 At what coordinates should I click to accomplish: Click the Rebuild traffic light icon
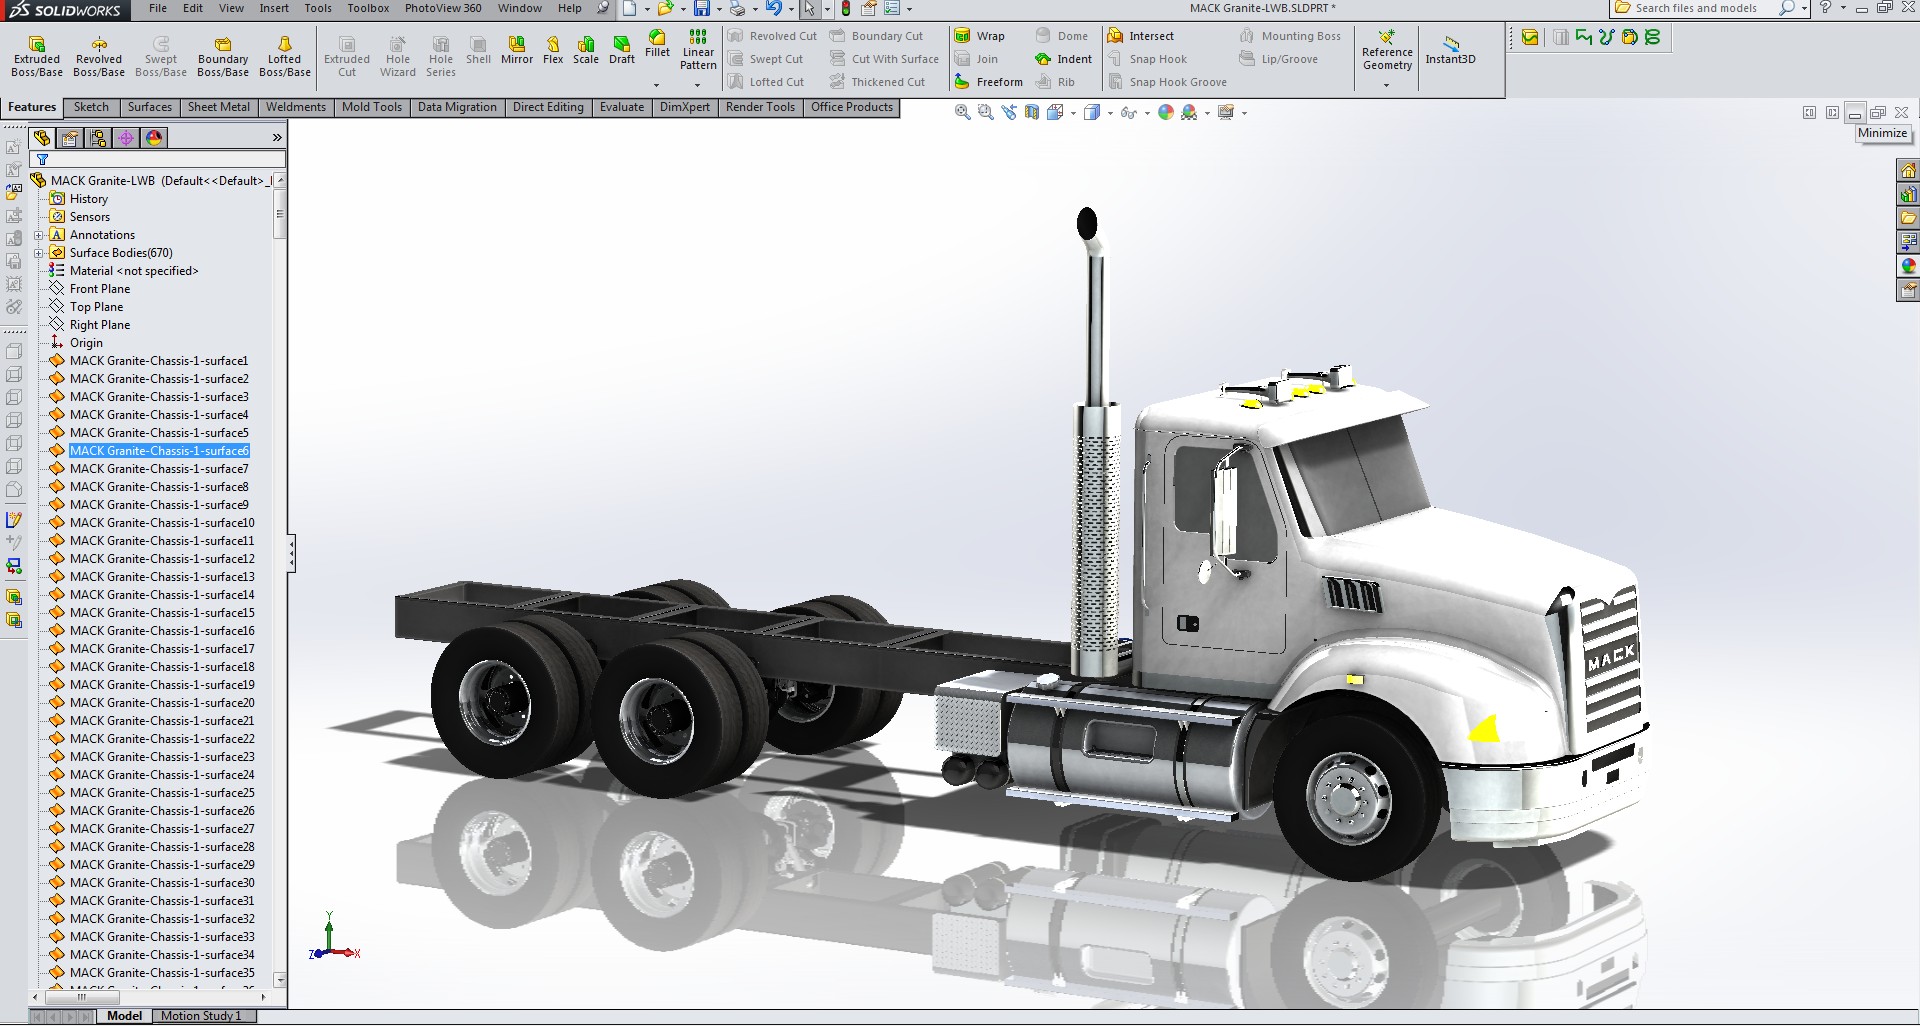tap(846, 8)
